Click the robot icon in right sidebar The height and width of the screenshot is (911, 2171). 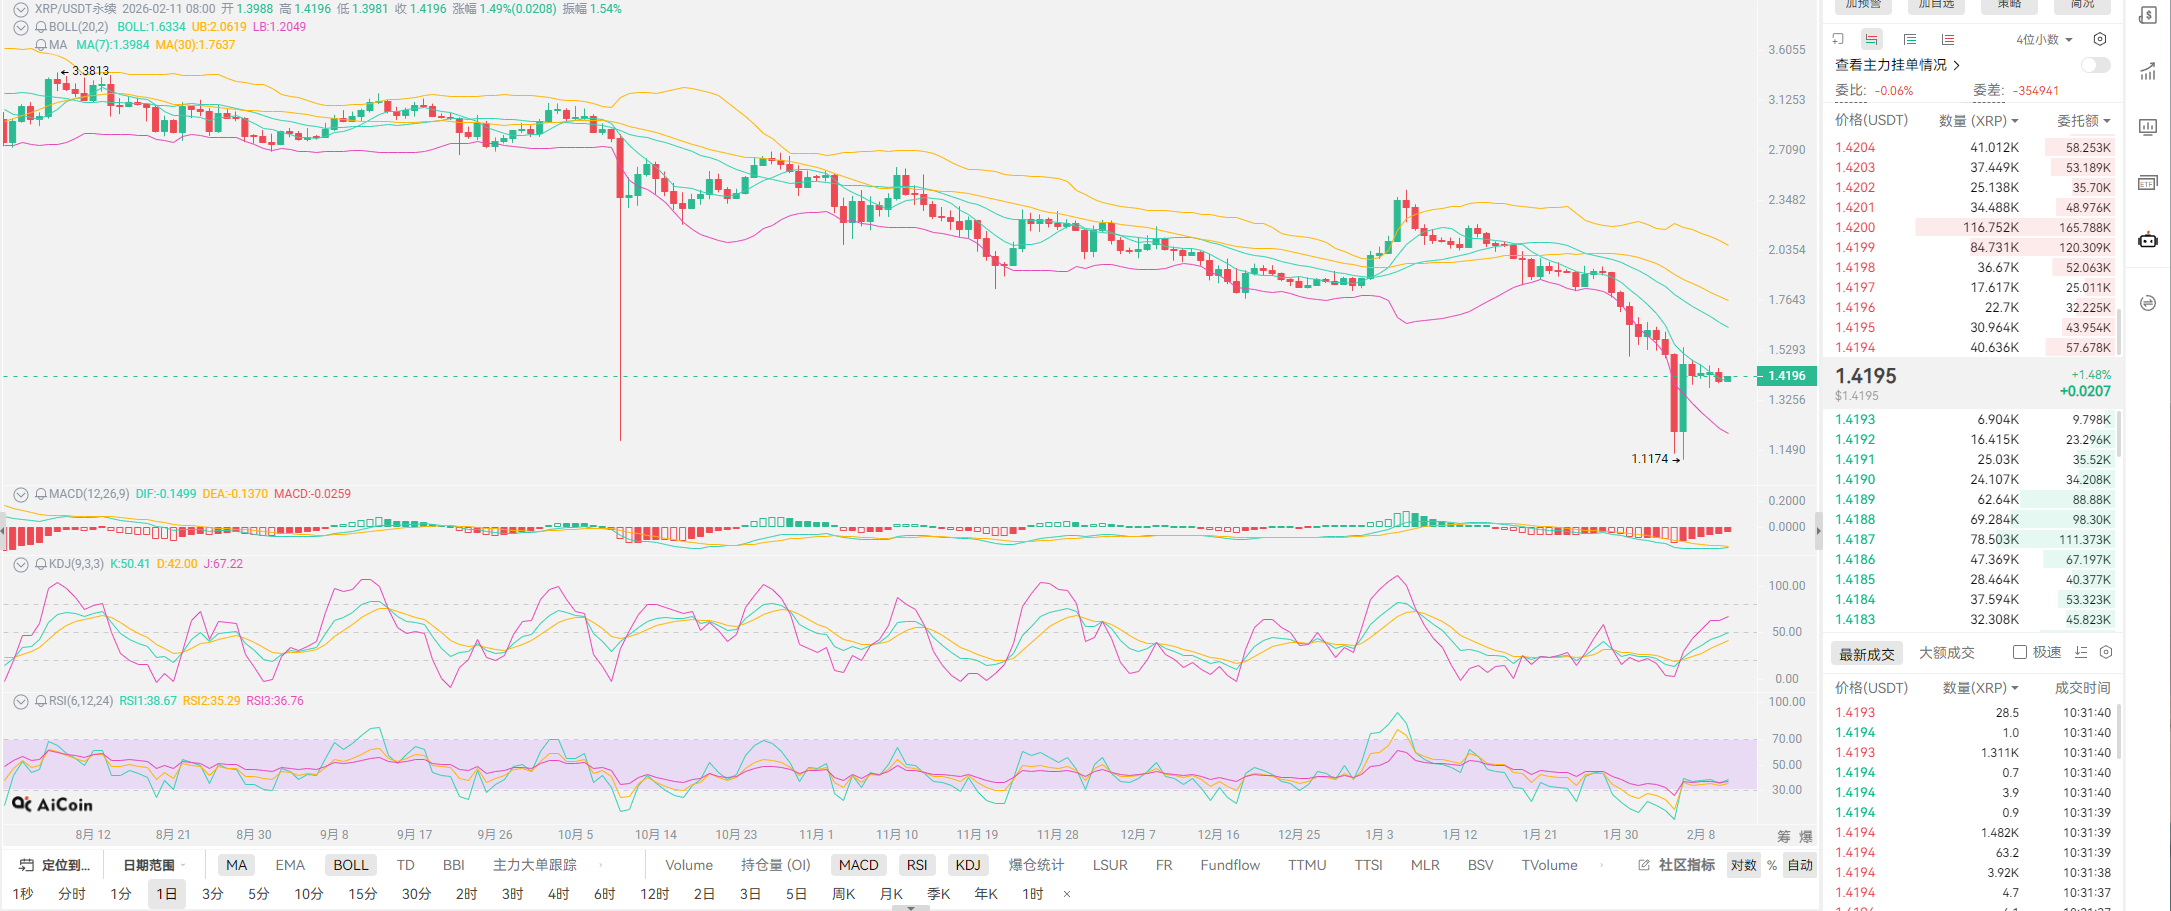[x=2148, y=240]
